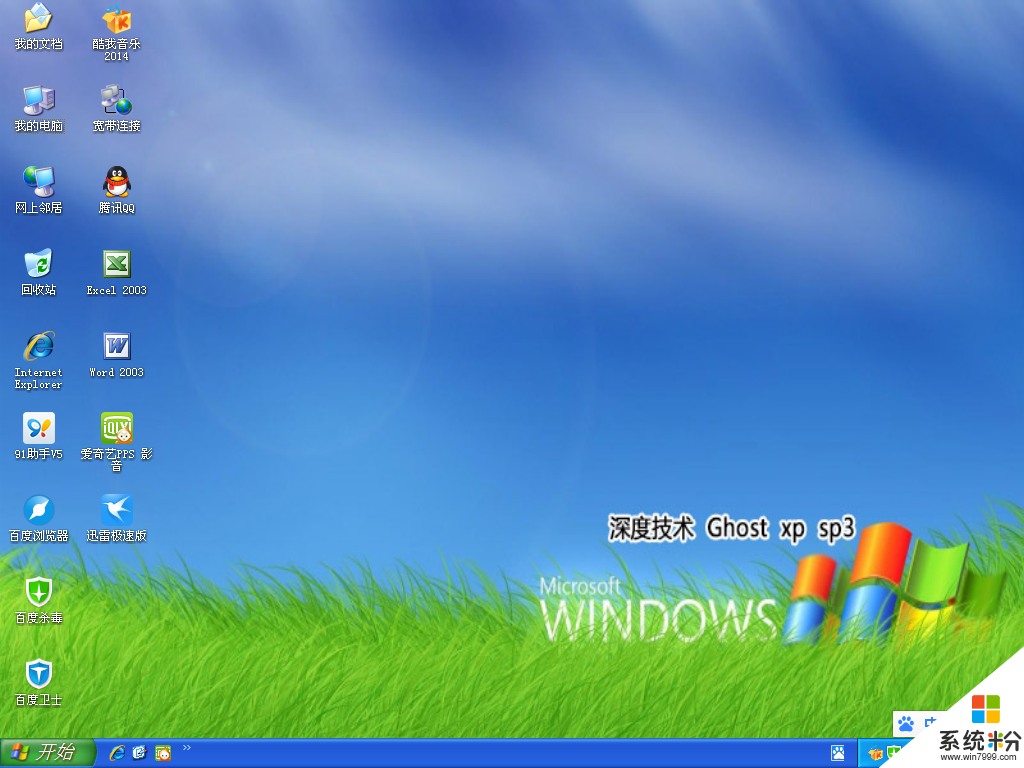Open the 回收站 recycle bin
The image size is (1024, 768).
[x=38, y=265]
